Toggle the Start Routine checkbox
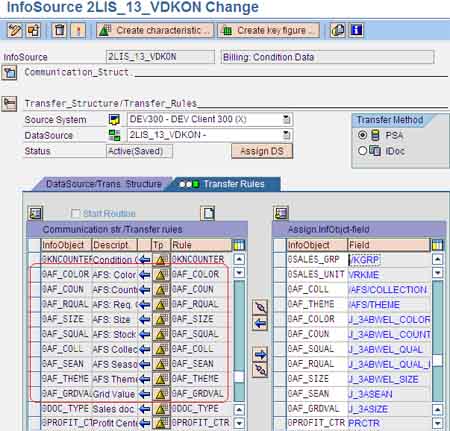This screenshot has height=431, width=450. [x=76, y=213]
